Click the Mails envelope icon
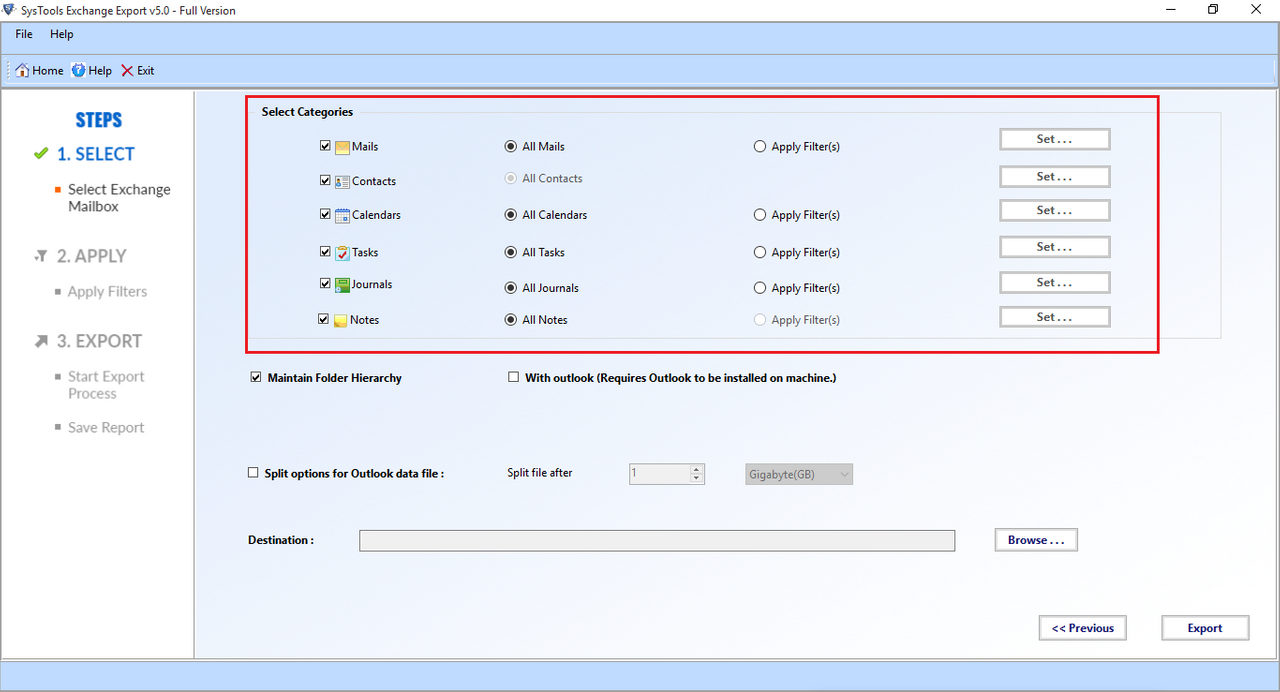This screenshot has width=1280, height=692. coord(342,147)
